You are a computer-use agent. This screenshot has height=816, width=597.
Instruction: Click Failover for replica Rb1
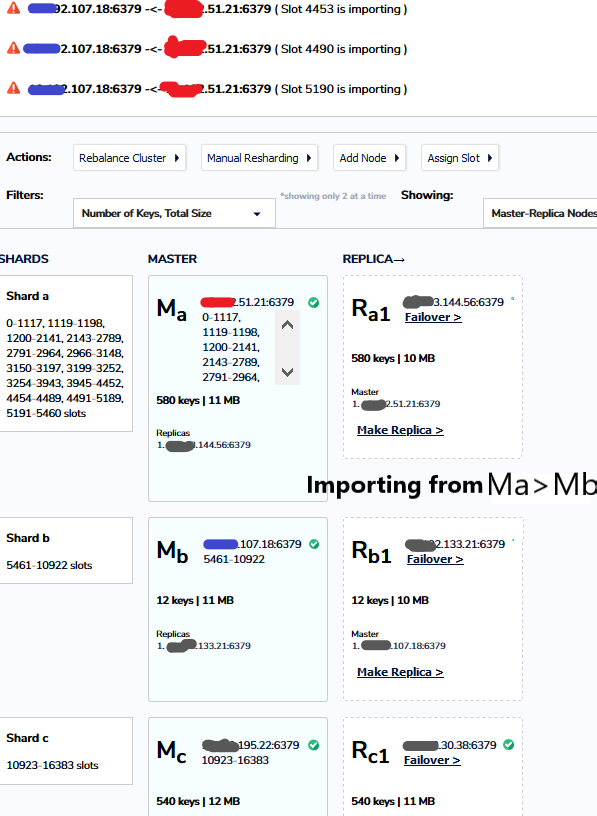433,558
